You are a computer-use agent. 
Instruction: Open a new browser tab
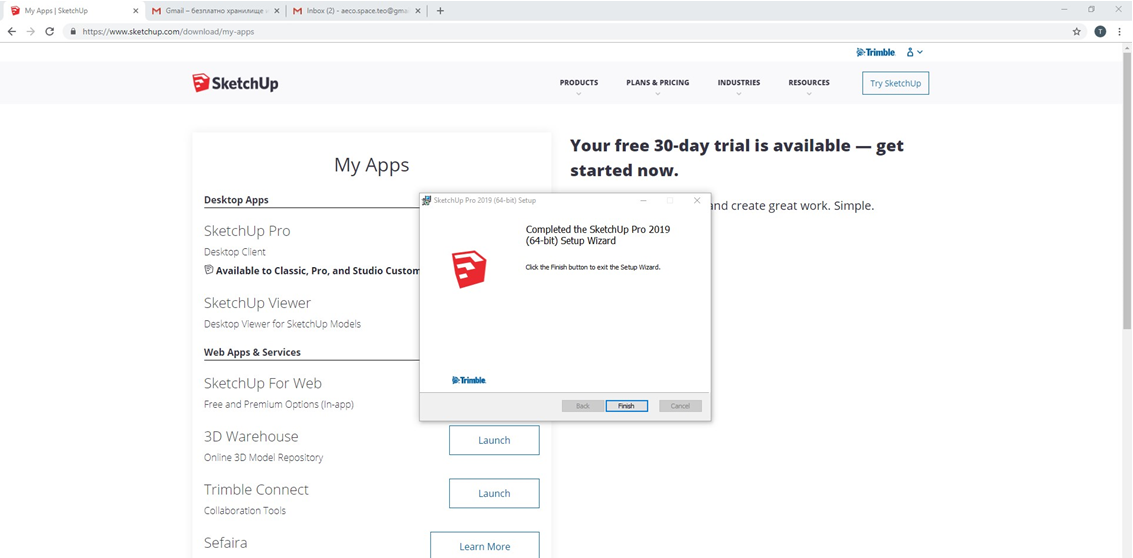pyautogui.click(x=441, y=11)
